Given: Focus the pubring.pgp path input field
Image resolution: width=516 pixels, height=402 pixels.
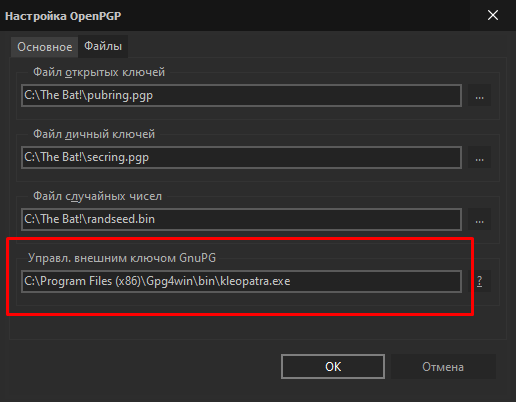Looking at the screenshot, I should pyautogui.click(x=241, y=96).
